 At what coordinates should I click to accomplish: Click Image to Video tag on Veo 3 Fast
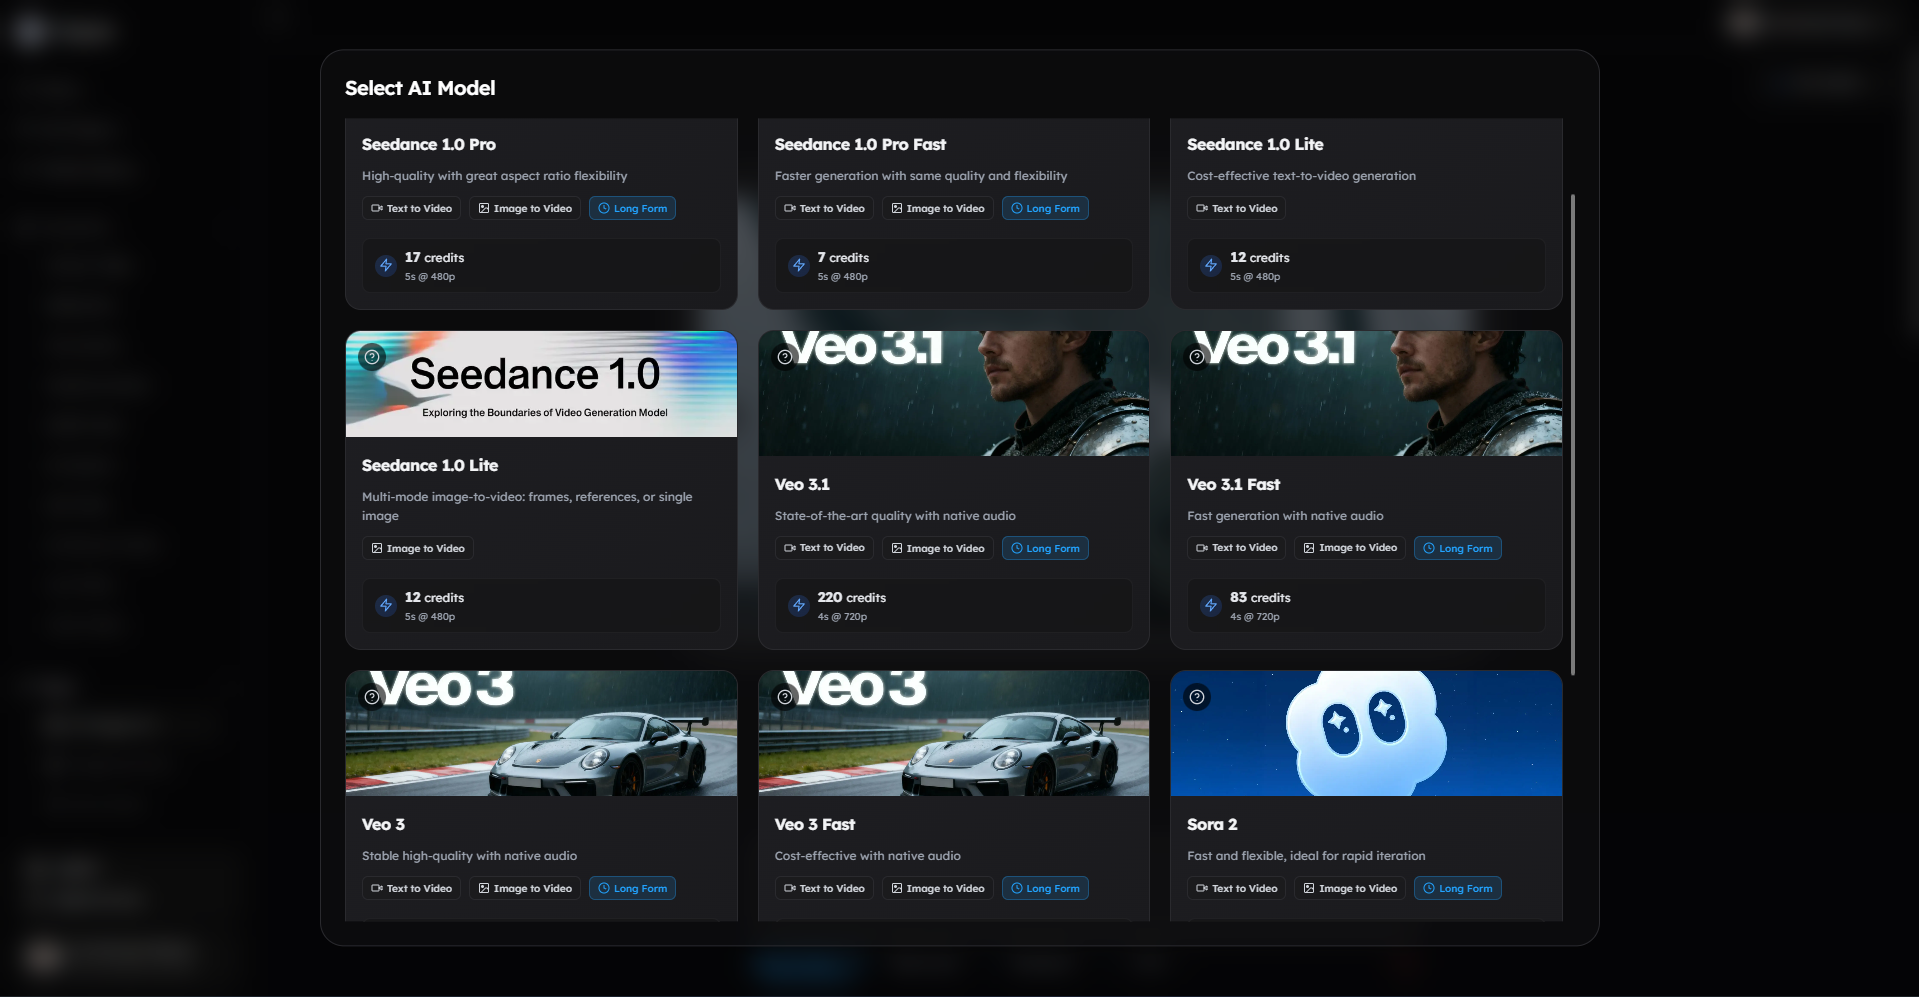(x=938, y=888)
